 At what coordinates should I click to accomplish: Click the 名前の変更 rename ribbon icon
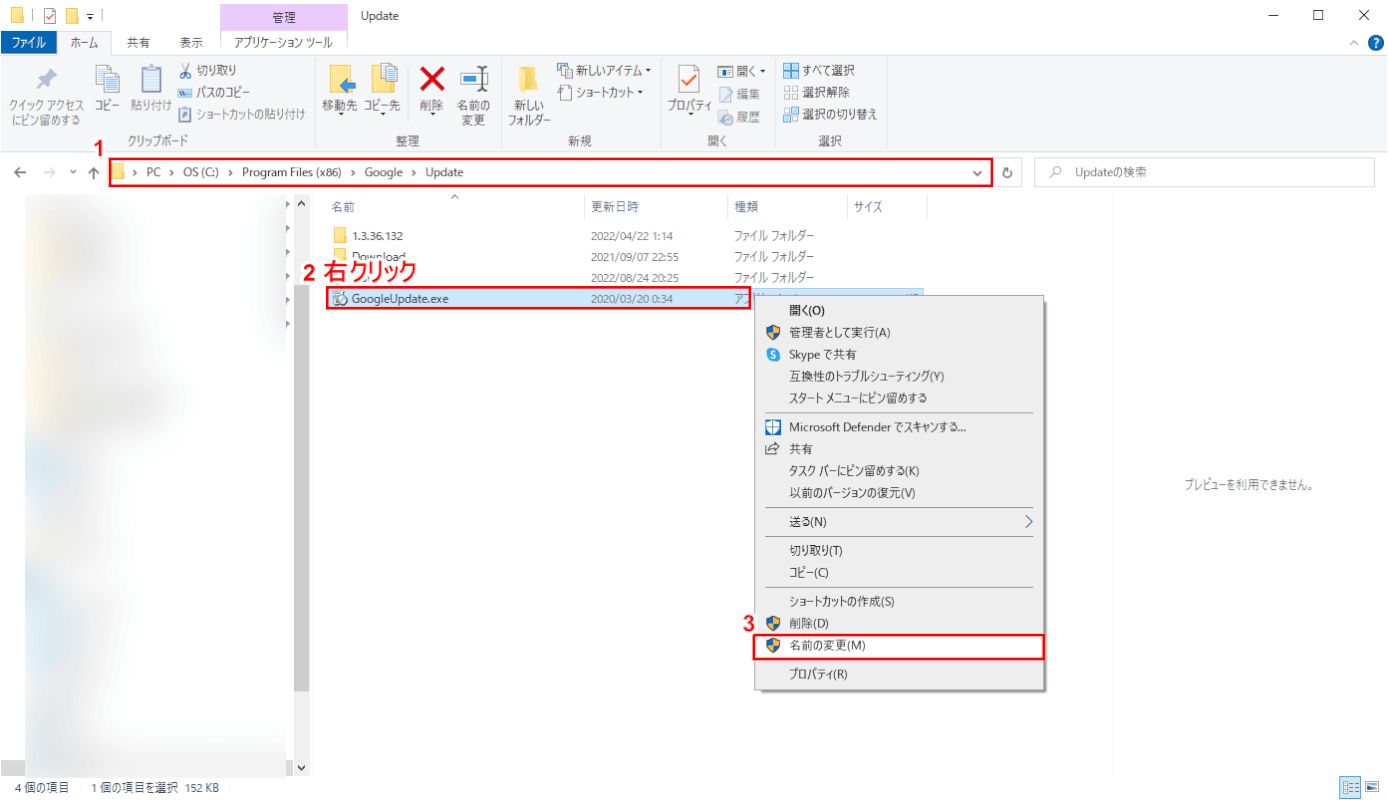pyautogui.click(x=473, y=97)
